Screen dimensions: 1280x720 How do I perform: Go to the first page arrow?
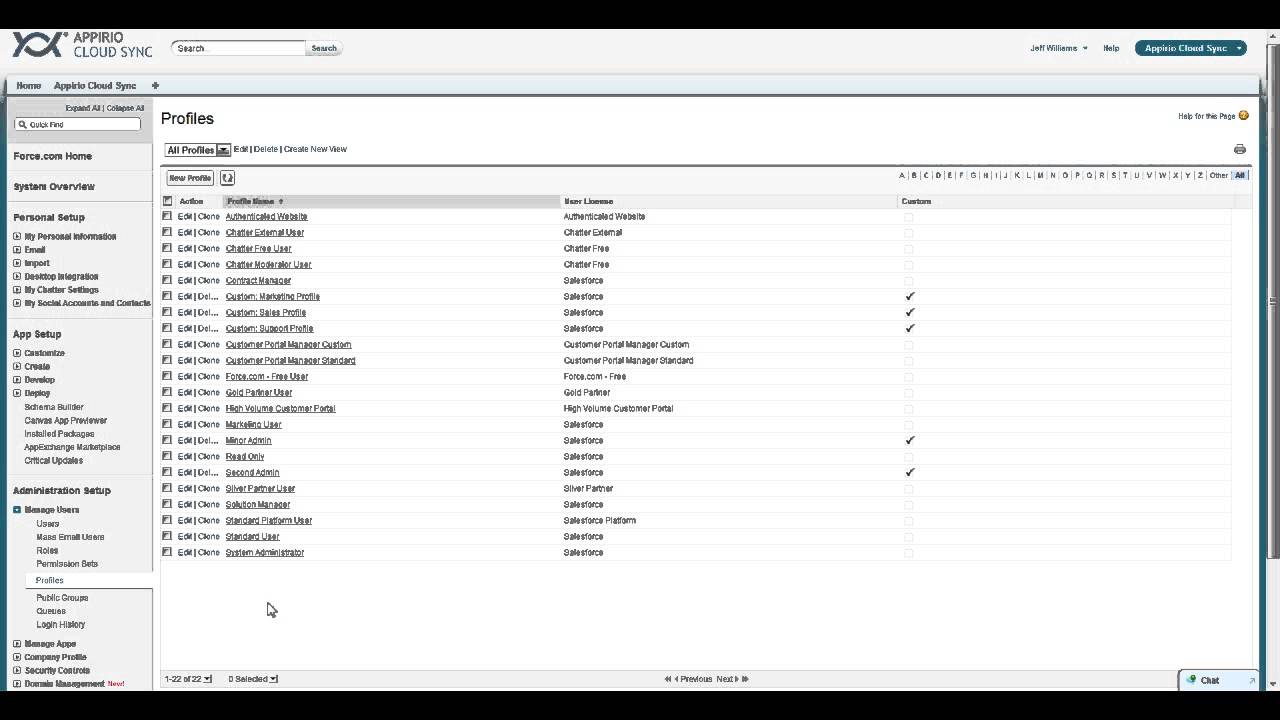tap(668, 679)
